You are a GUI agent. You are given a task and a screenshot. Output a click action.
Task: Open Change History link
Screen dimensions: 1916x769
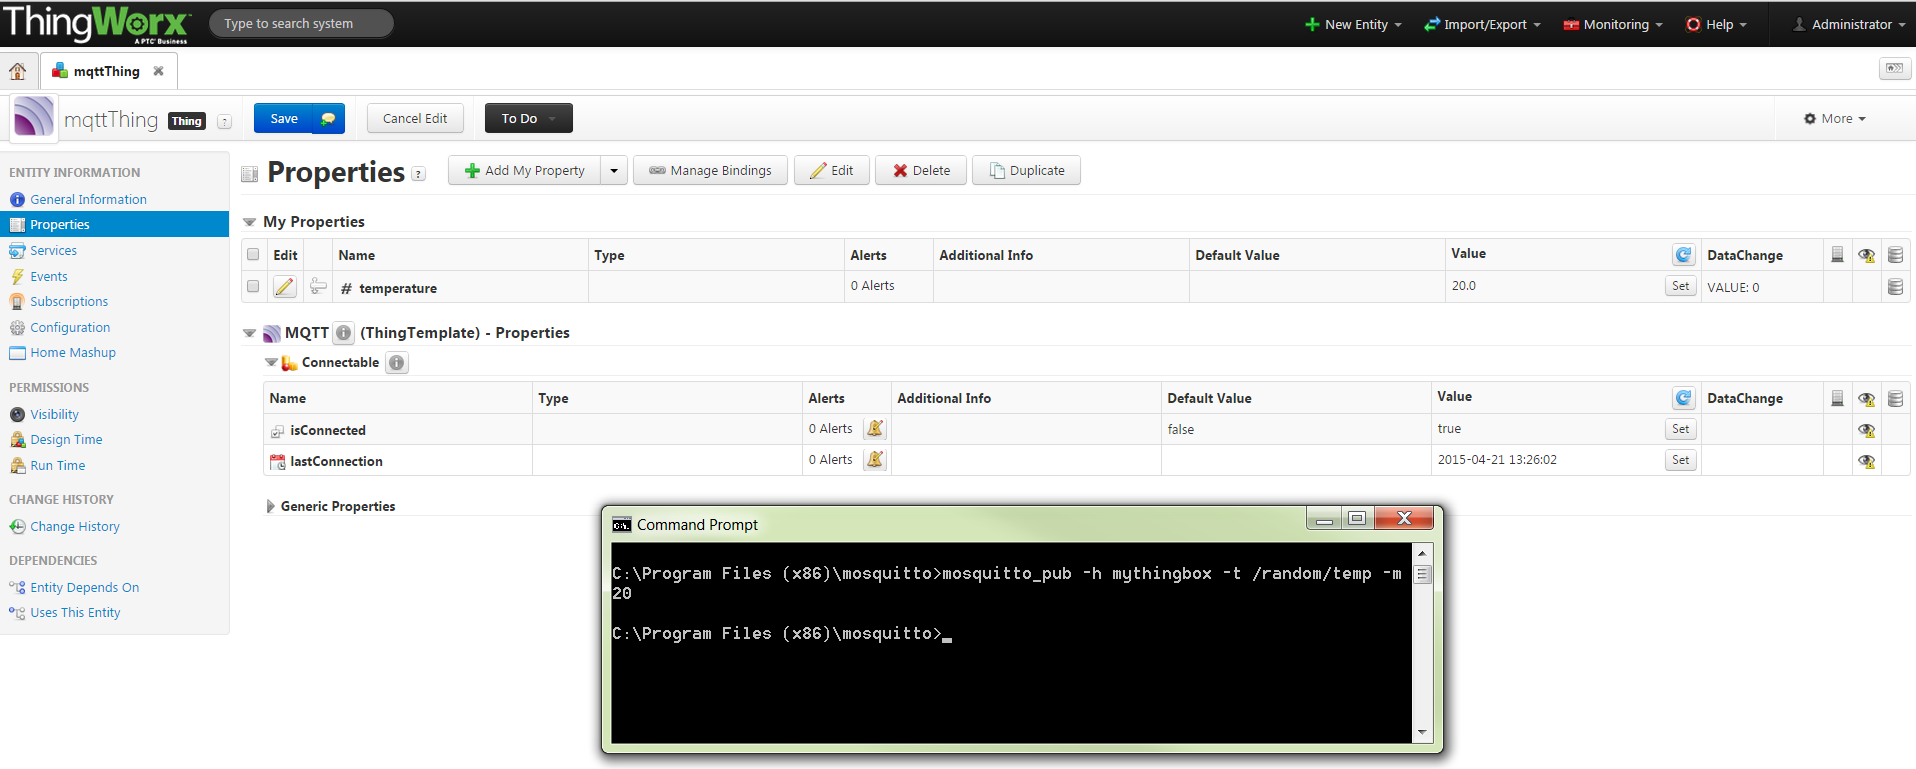75,526
